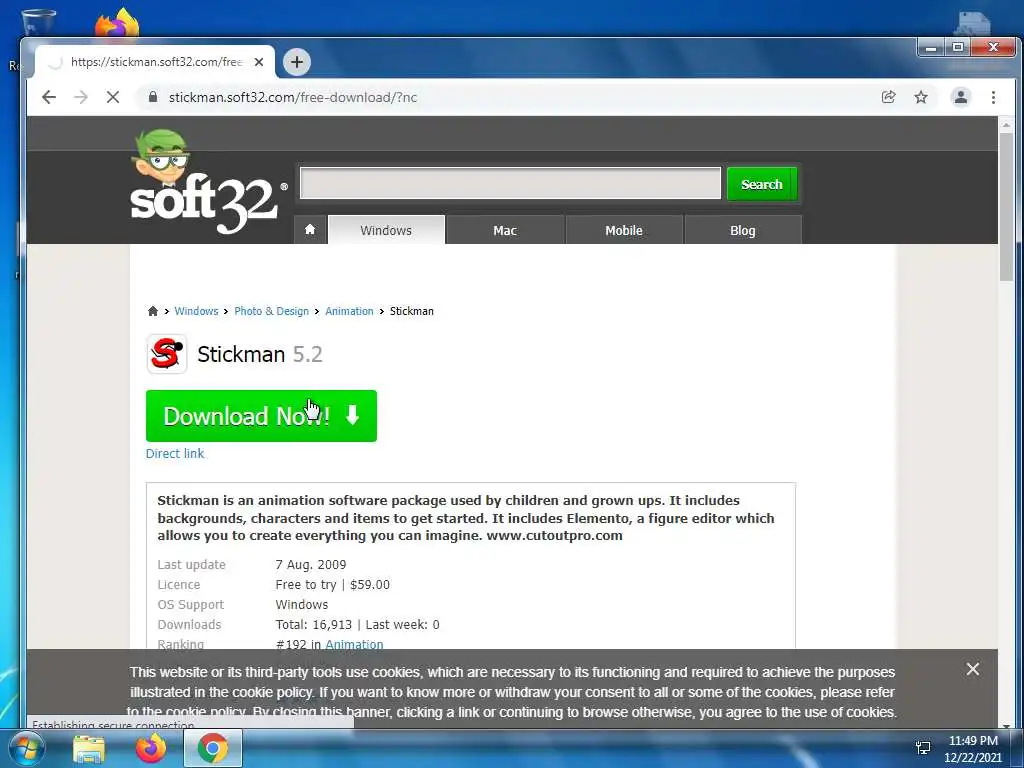Screen dimensions: 1024x768
Task: Click the page vertical scrollbar thumb
Action: coord(1006,206)
